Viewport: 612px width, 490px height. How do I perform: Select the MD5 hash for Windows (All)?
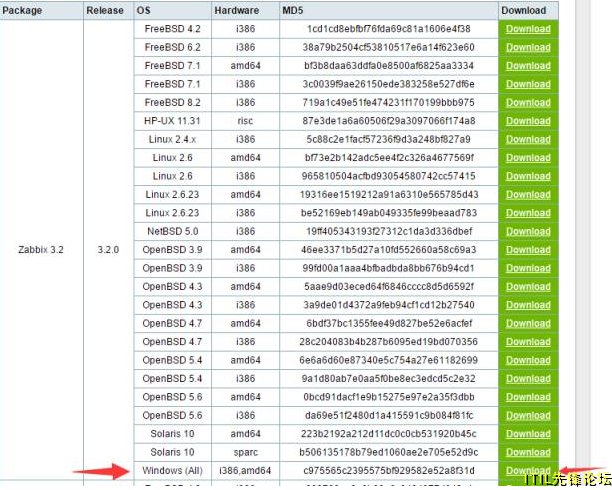click(389, 470)
